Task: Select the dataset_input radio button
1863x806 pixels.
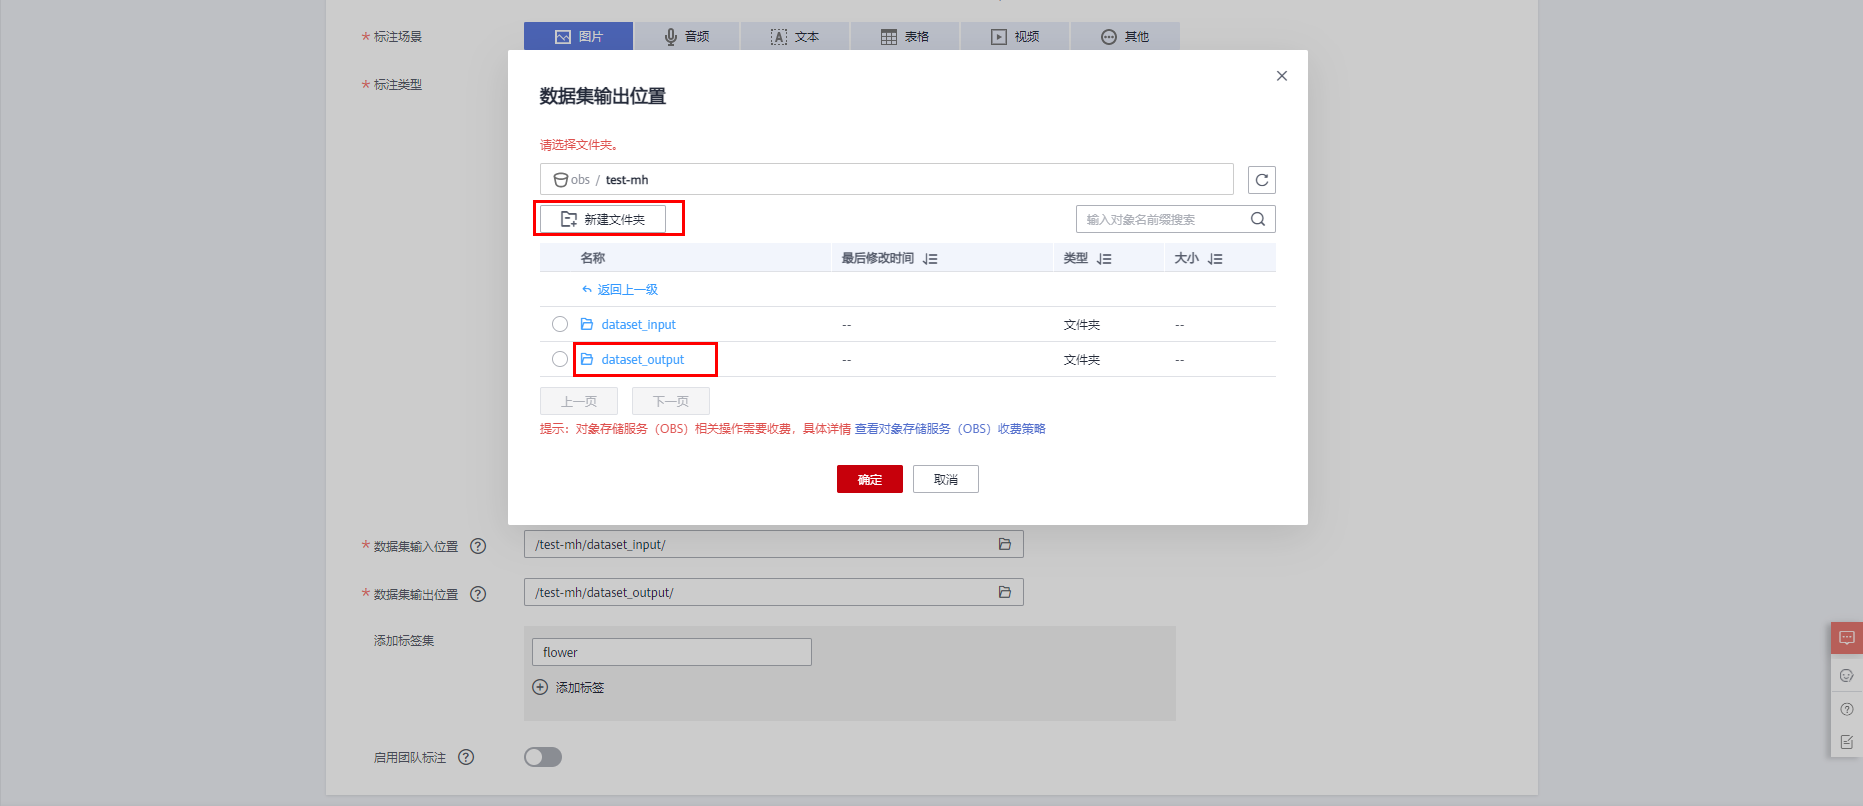Action: coord(560,324)
